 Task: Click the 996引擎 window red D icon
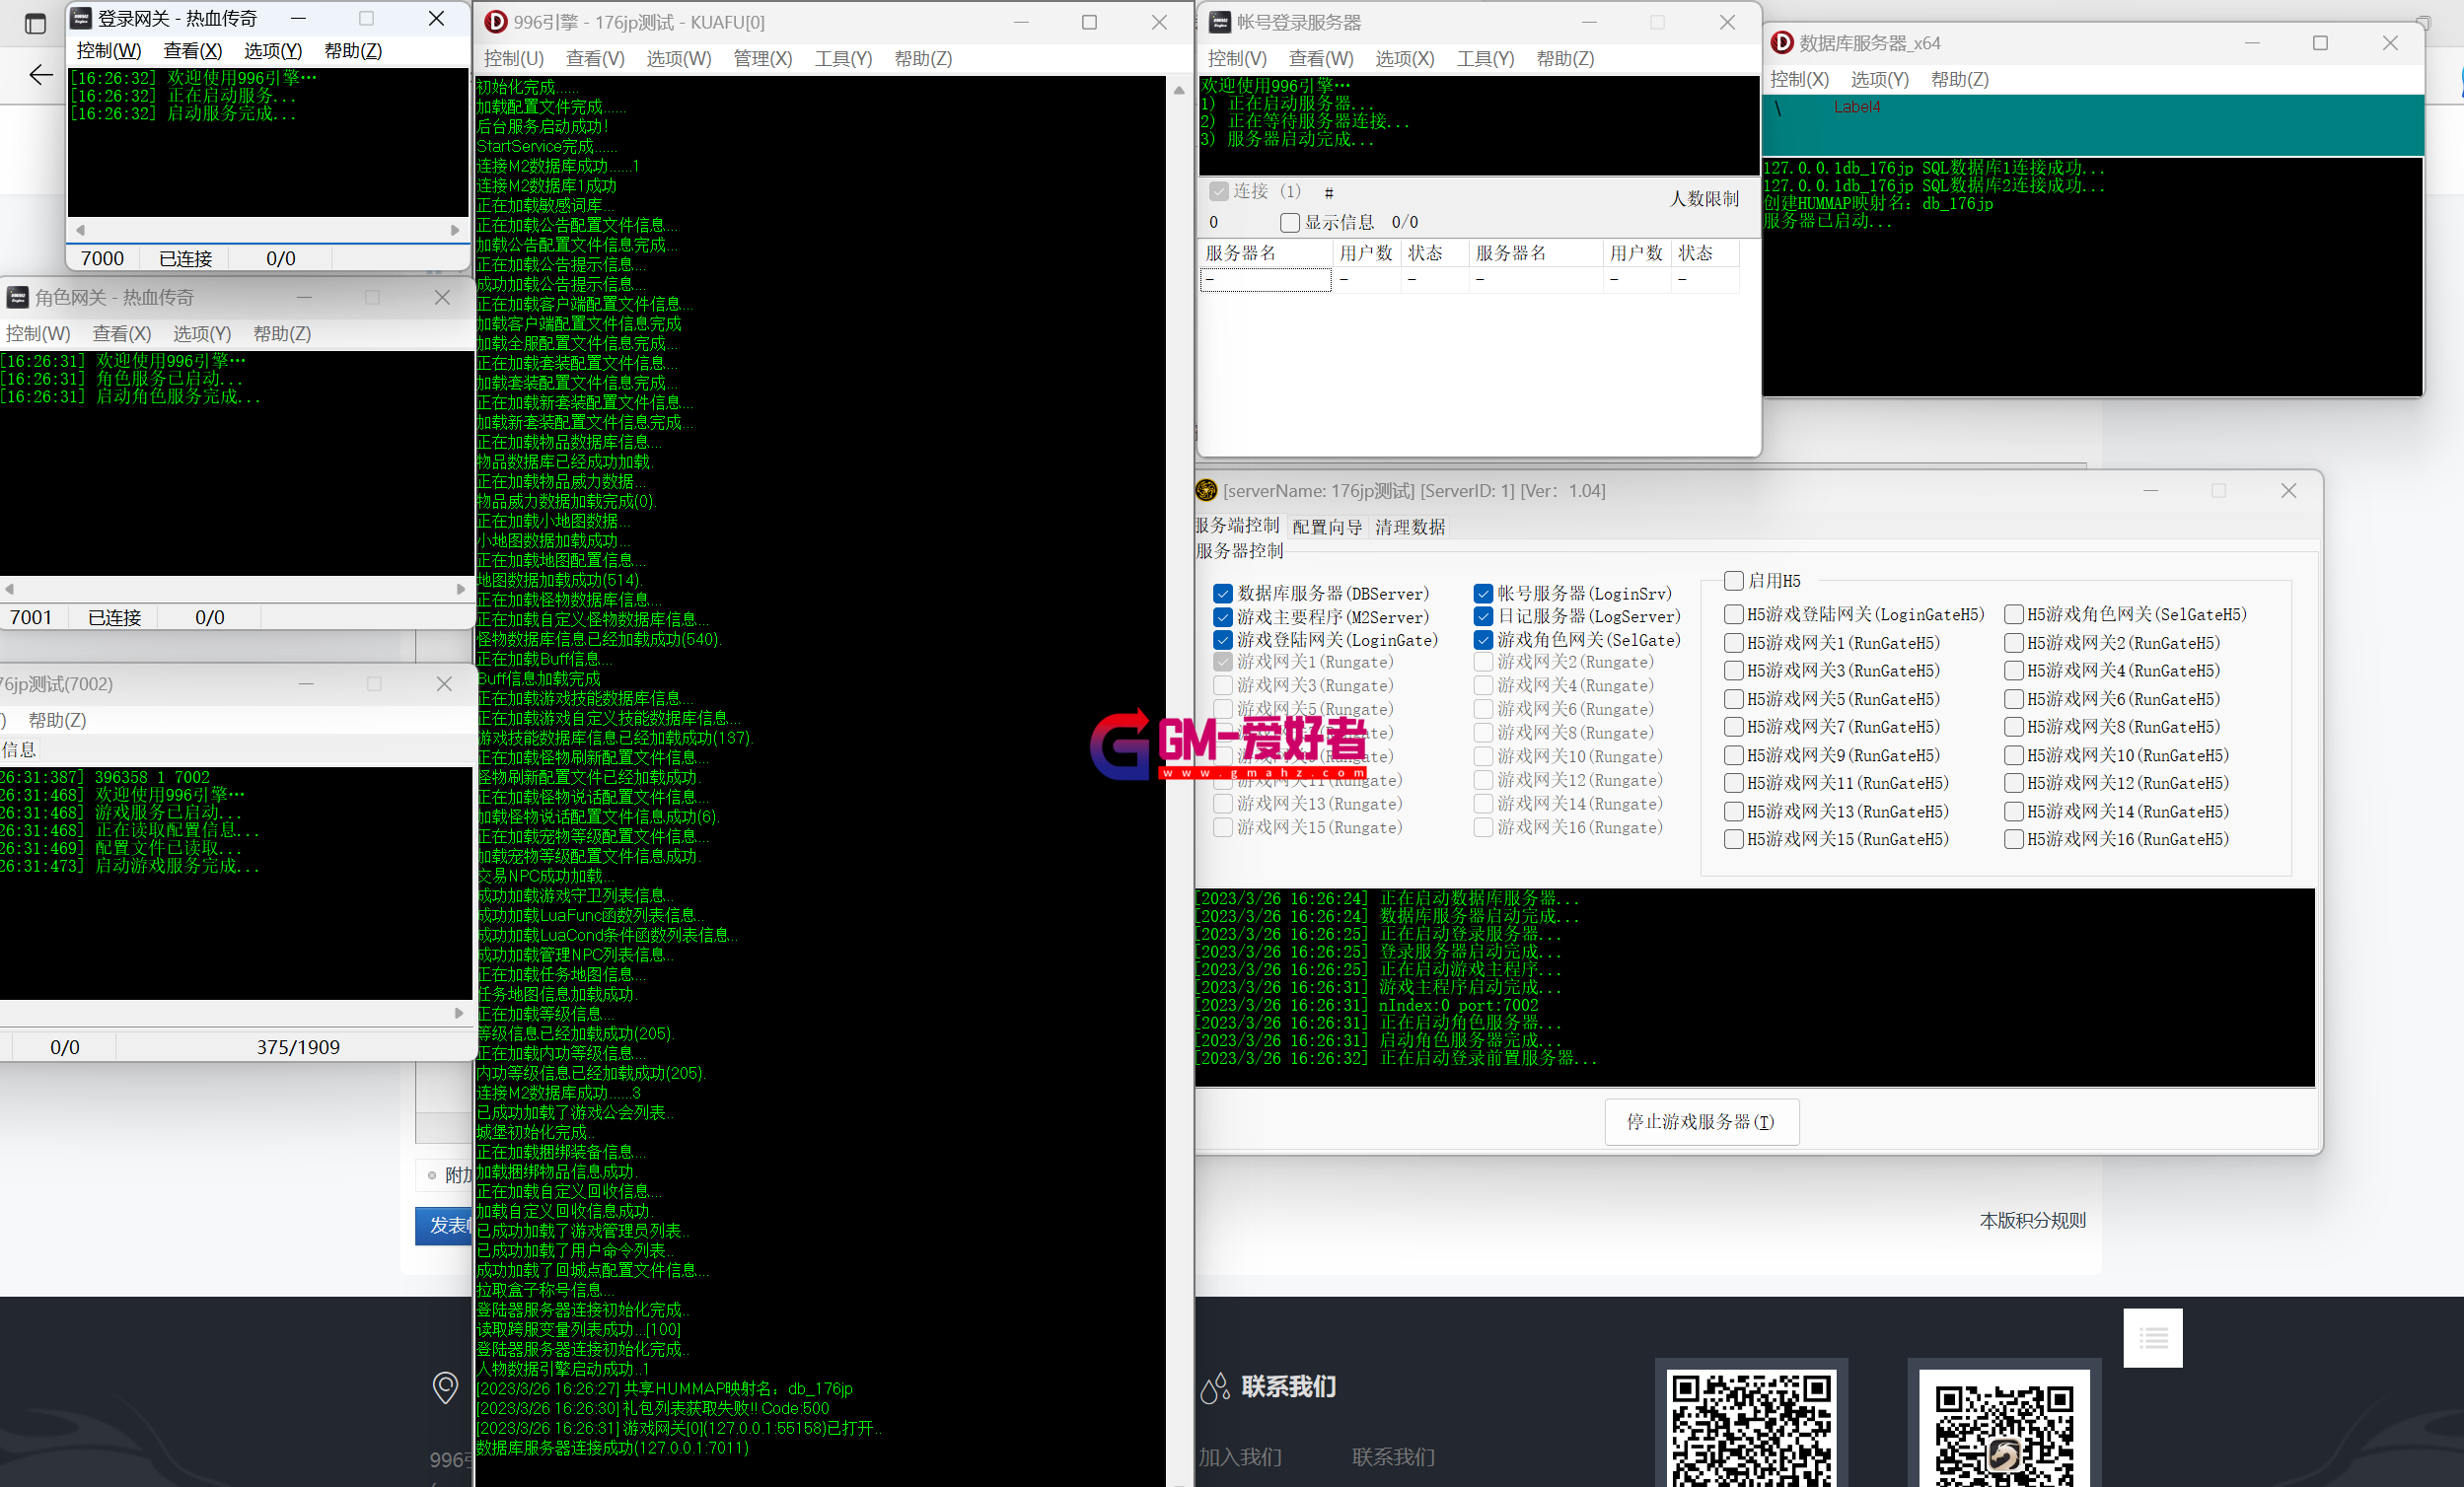(495, 22)
